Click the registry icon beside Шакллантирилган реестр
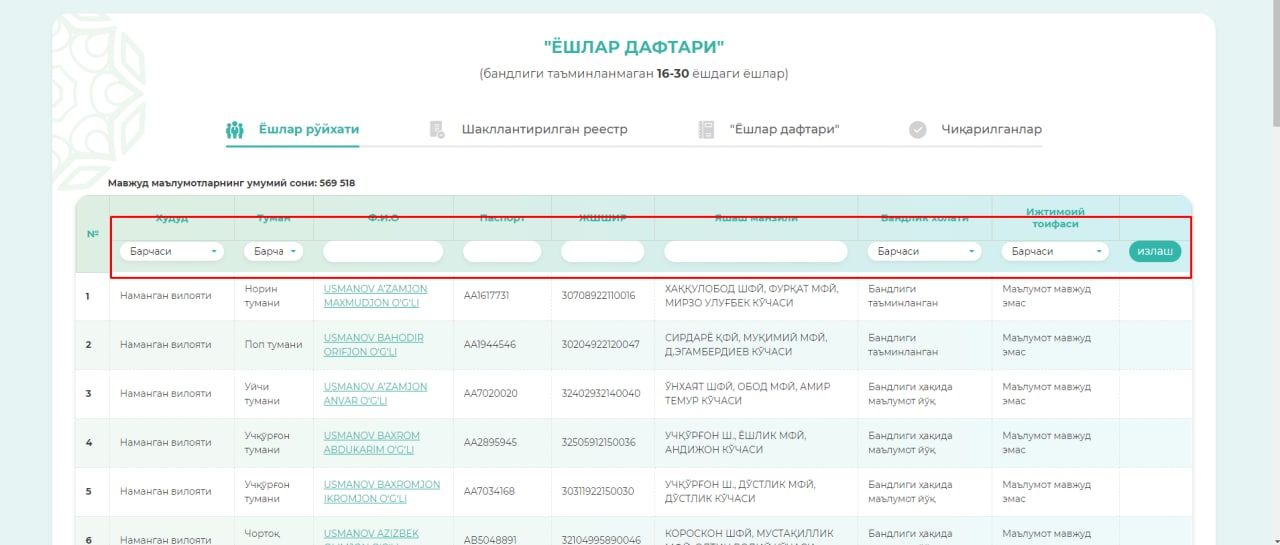This screenshot has height=545, width=1280. click(437, 130)
